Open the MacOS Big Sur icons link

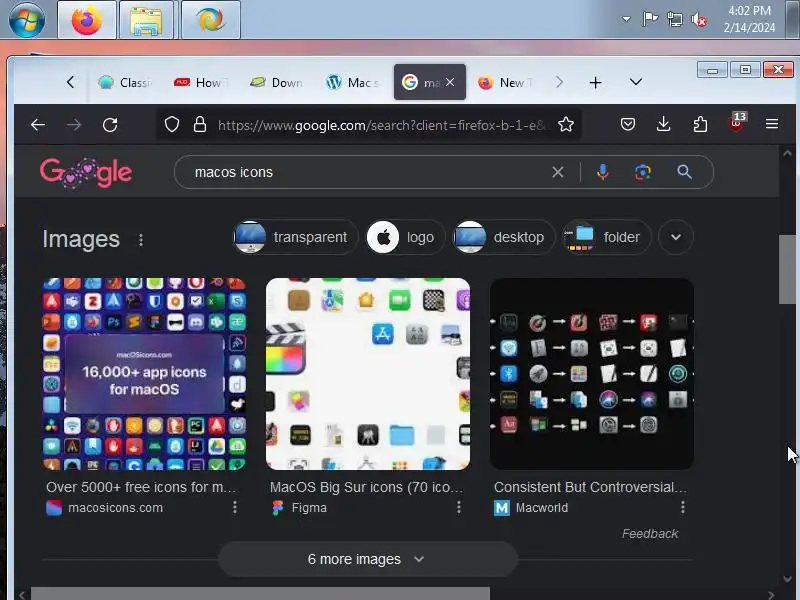click(366, 487)
